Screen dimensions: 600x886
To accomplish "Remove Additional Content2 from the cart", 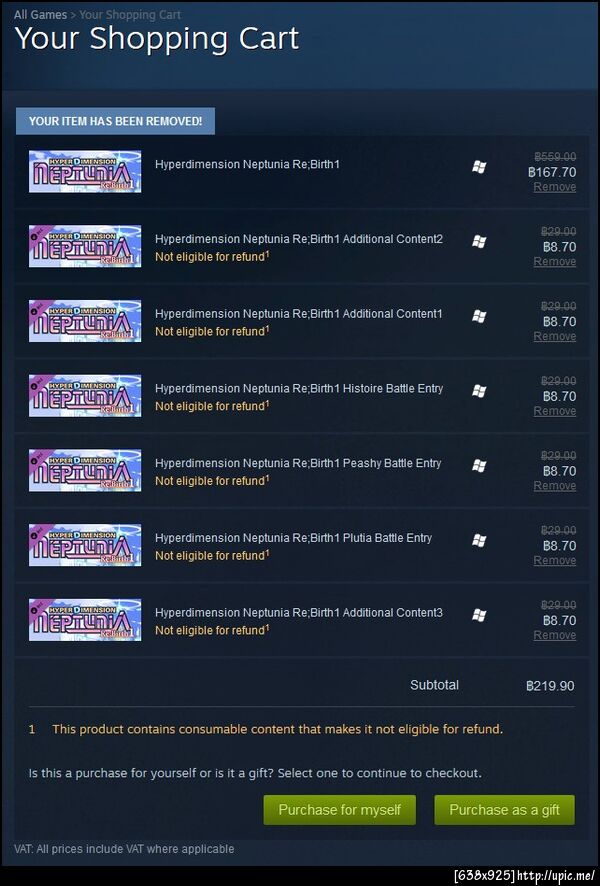I will pyautogui.click(x=555, y=262).
